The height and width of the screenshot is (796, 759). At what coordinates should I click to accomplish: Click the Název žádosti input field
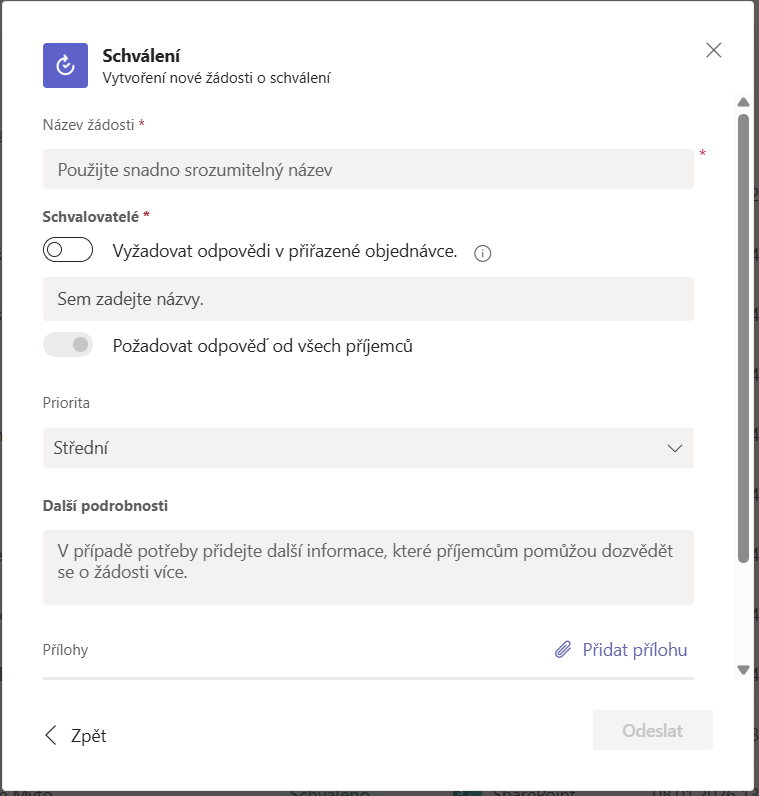367,170
